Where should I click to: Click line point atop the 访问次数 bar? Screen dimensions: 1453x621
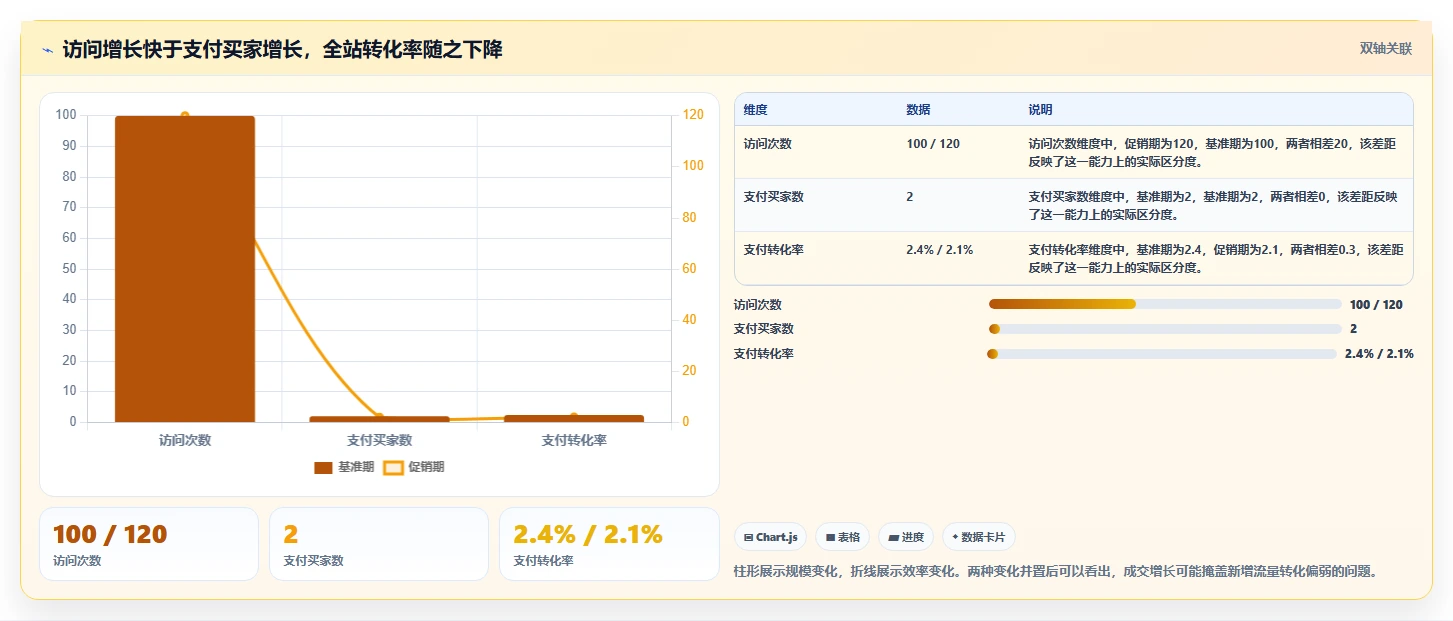pos(185,116)
